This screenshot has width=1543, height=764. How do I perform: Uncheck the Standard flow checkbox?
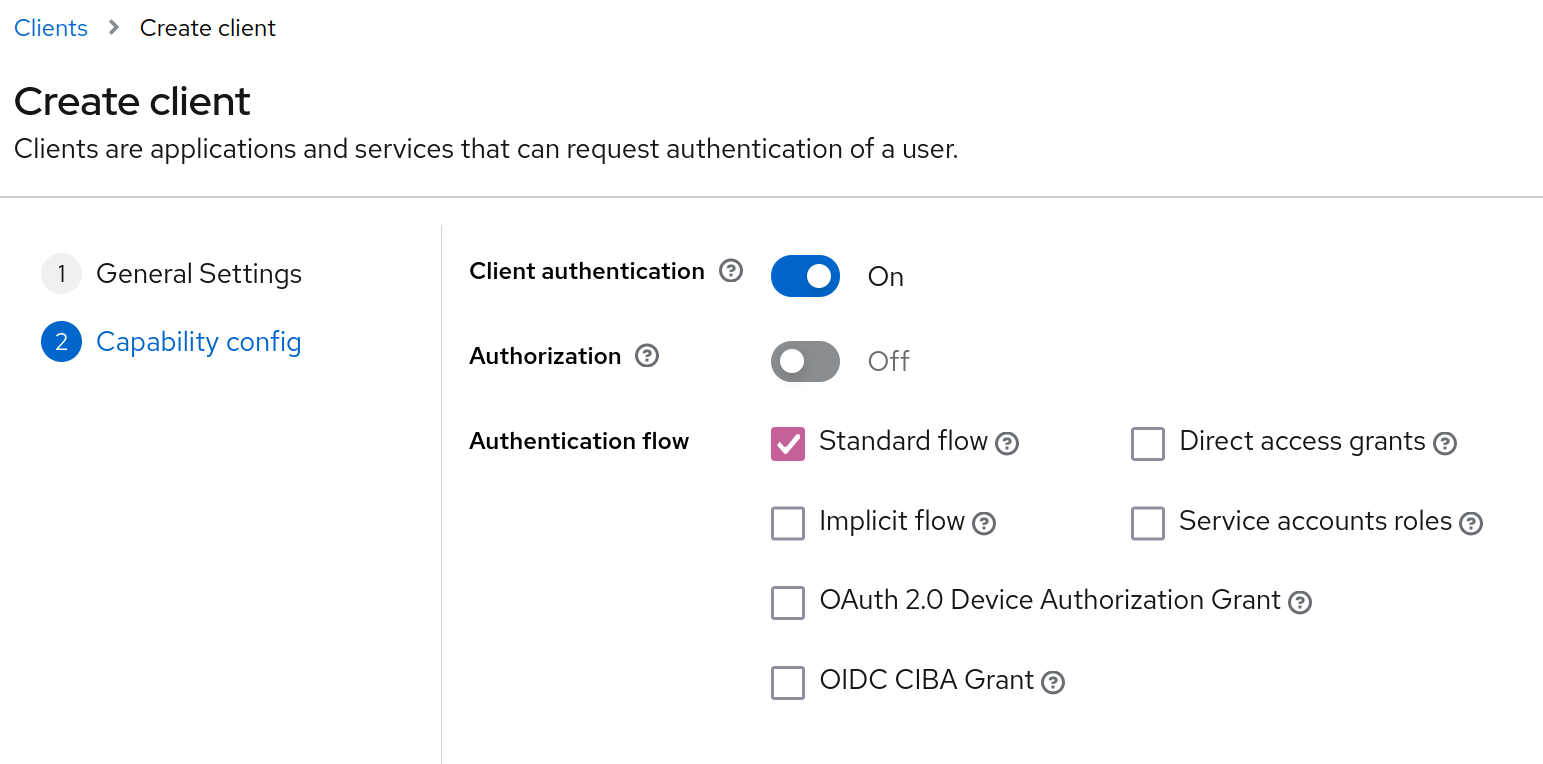tap(788, 444)
